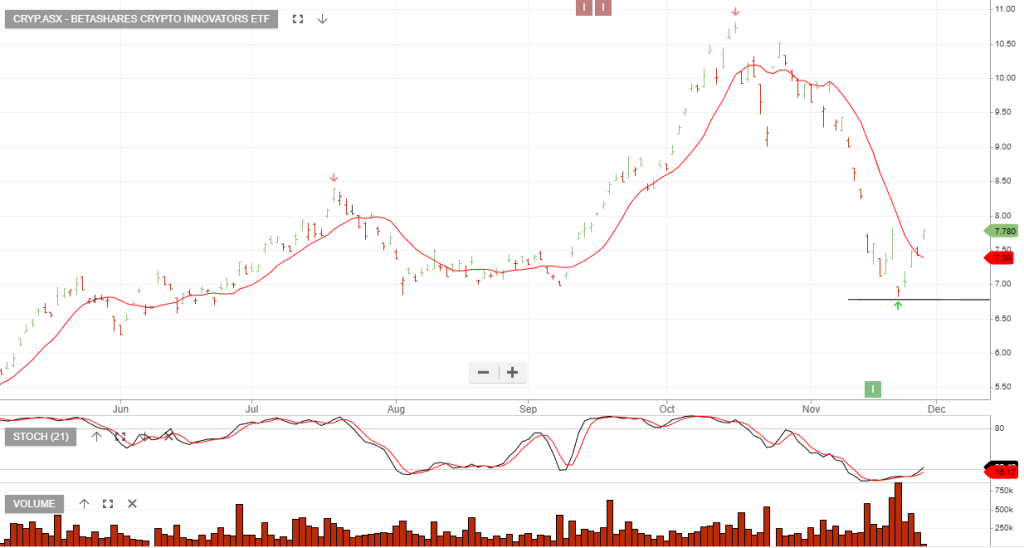Move the main price chart panel down
The width and height of the screenshot is (1024, 548).
(x=322, y=19)
